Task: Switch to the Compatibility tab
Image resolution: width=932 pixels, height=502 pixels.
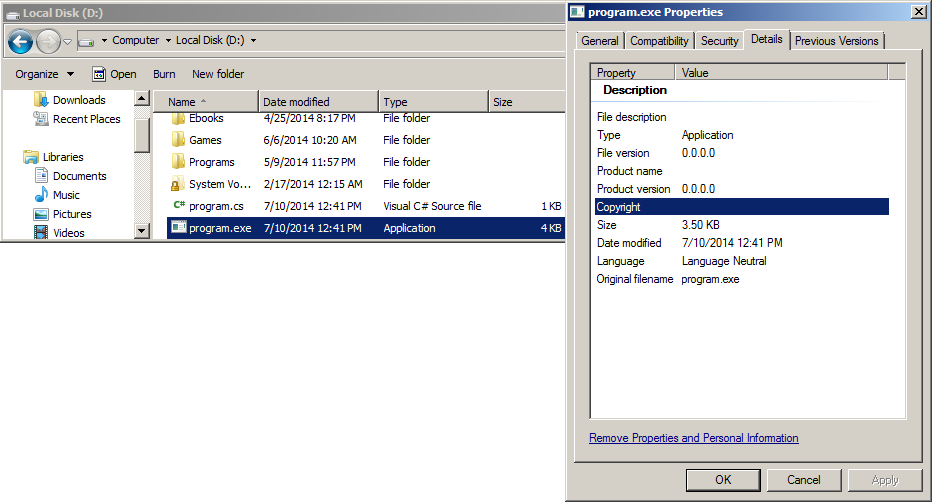Action: tap(659, 41)
